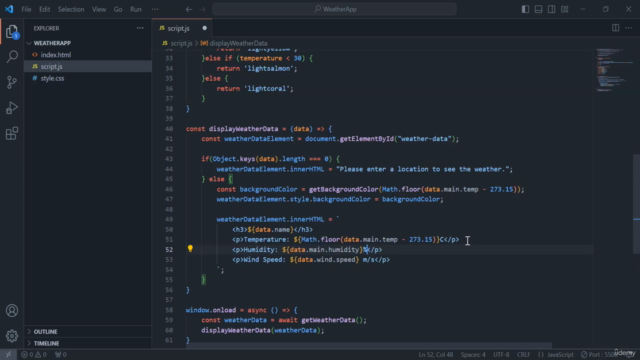Click the split editor right icon

tap(616, 28)
